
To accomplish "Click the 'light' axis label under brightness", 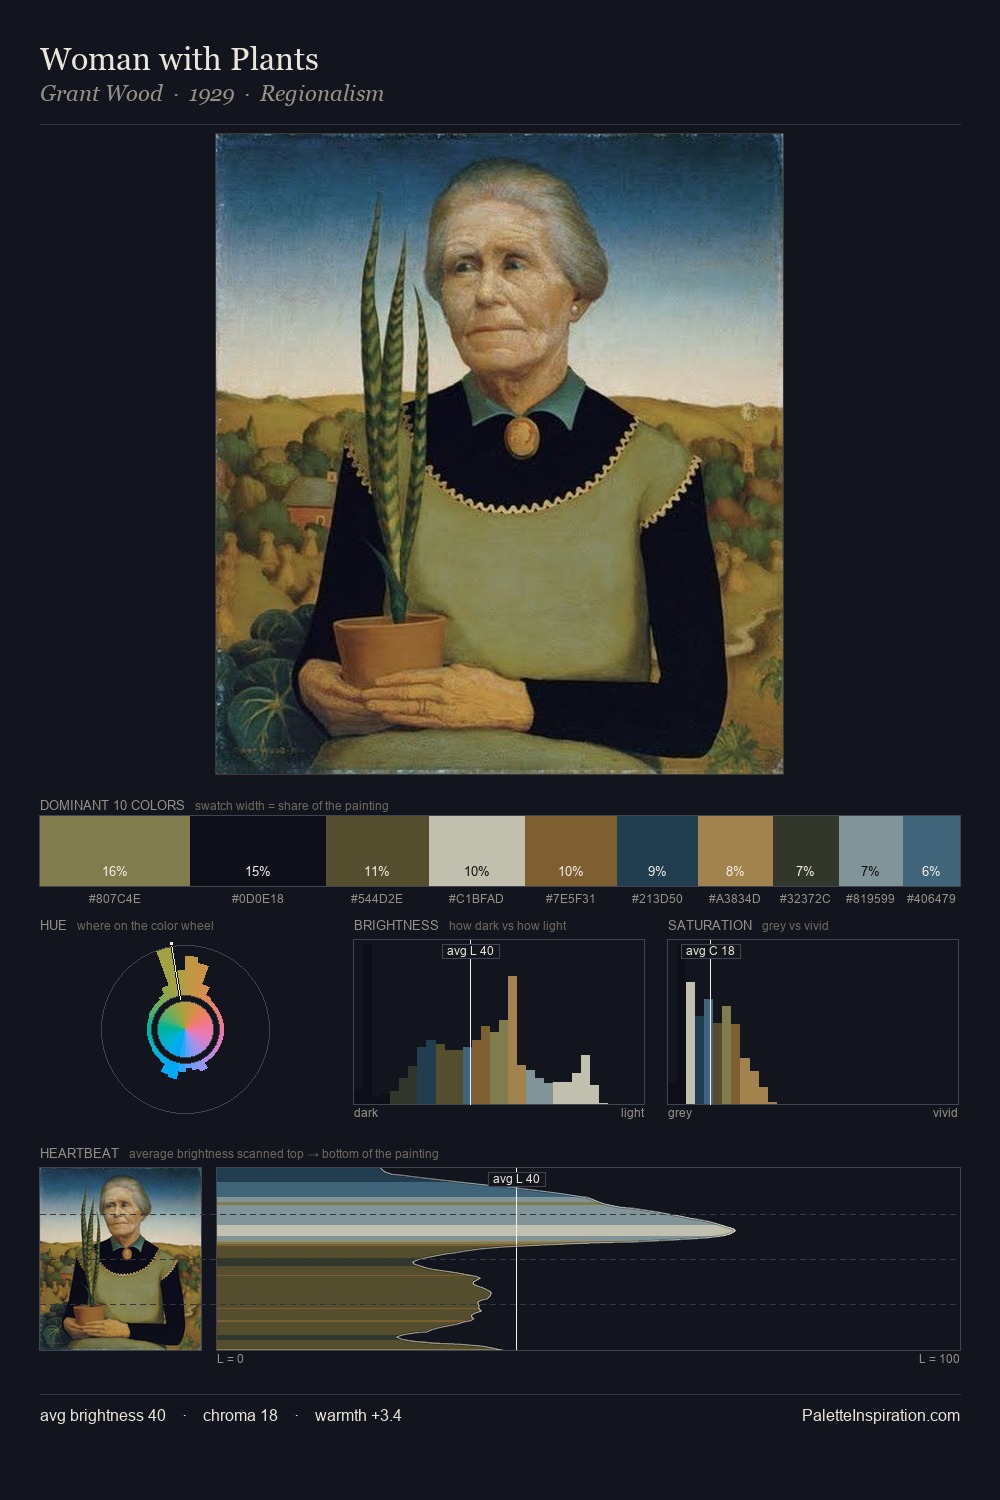I will click(x=633, y=1113).
